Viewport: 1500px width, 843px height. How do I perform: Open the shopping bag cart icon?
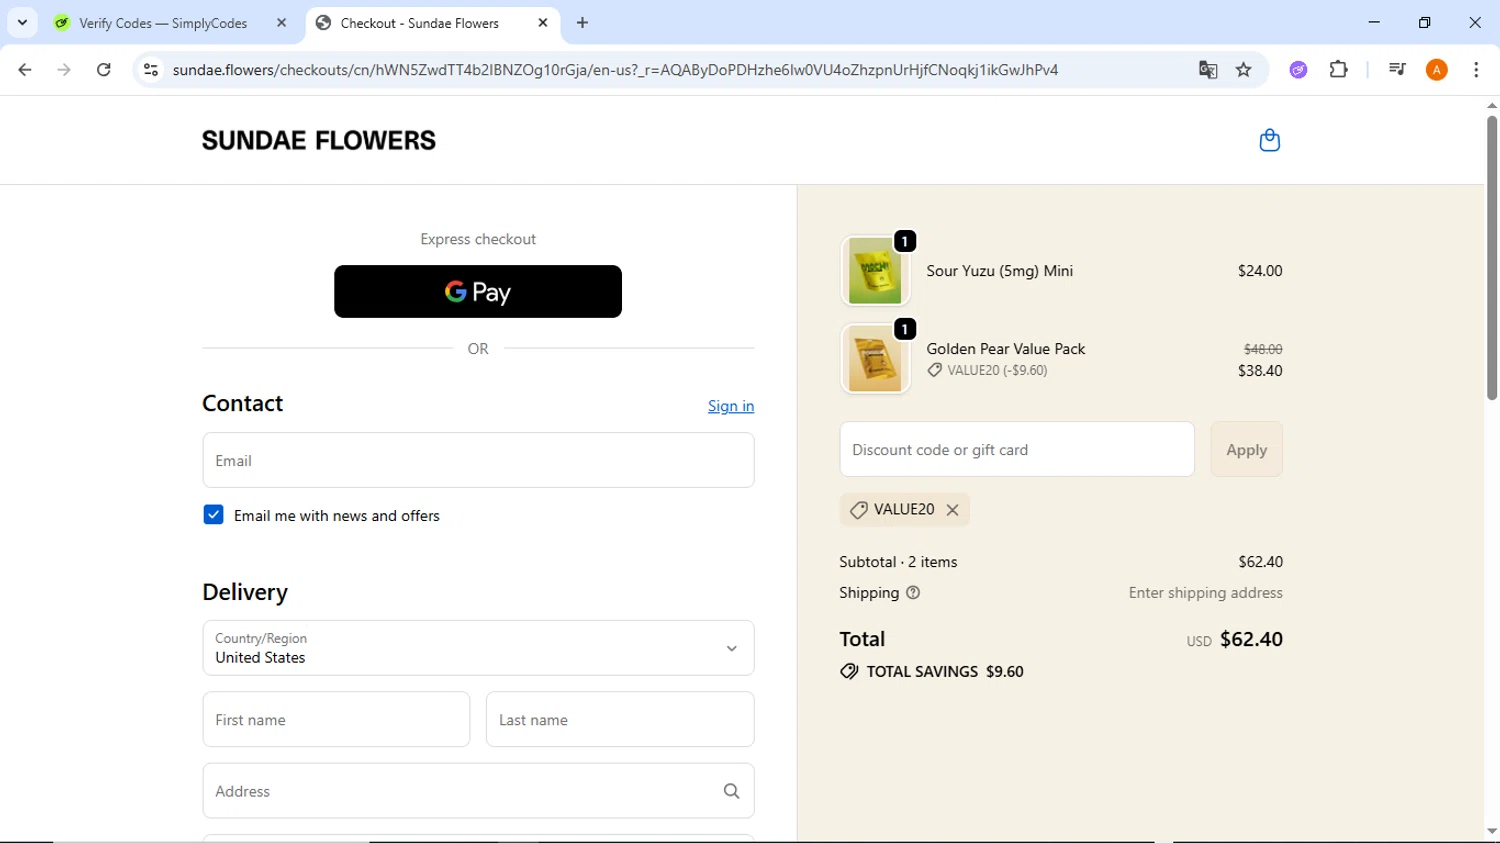click(x=1269, y=141)
